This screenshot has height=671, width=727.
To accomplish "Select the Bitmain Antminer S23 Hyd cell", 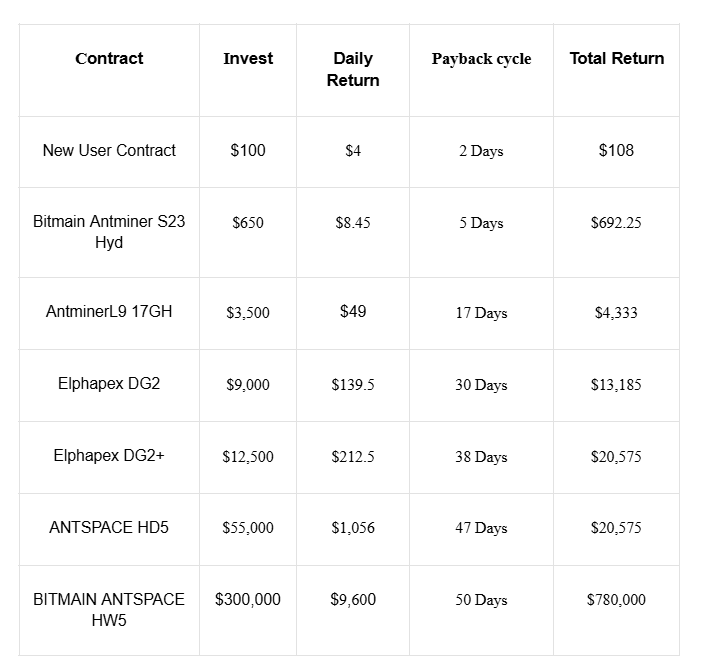I will (109, 232).
